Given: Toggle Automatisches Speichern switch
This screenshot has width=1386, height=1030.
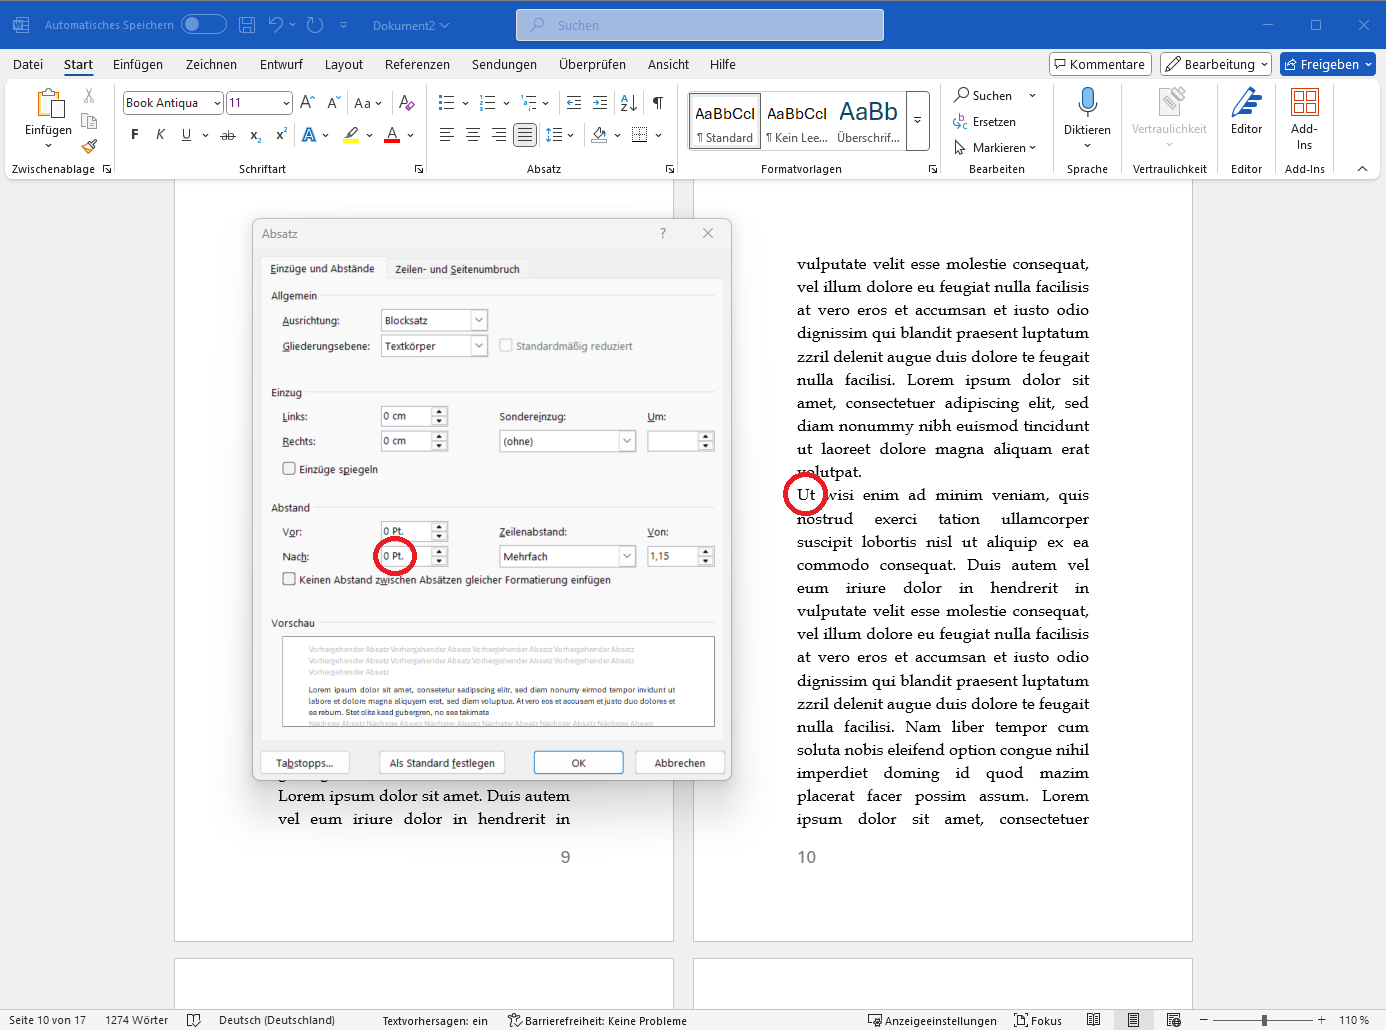Looking at the screenshot, I should [204, 25].
